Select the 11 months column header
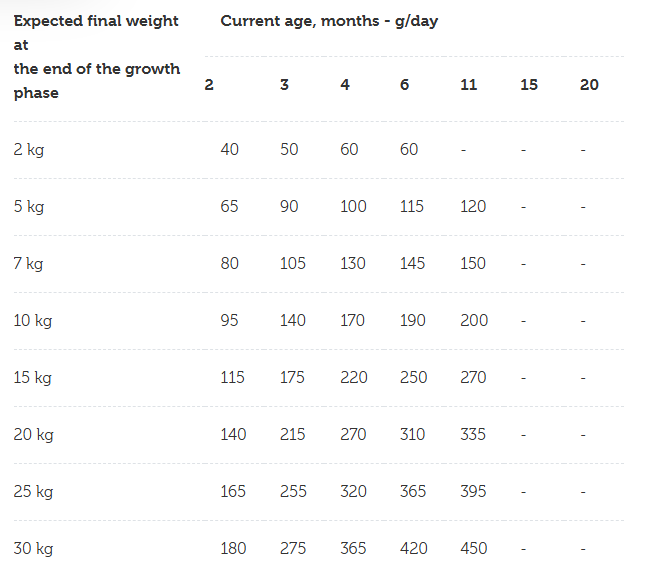 [x=469, y=85]
